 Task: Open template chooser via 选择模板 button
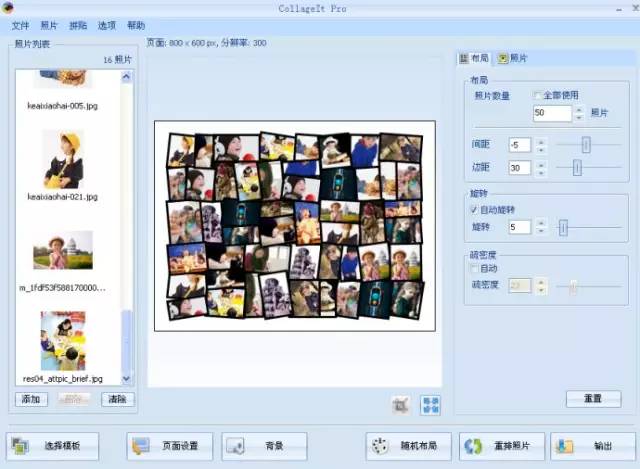click(53, 446)
